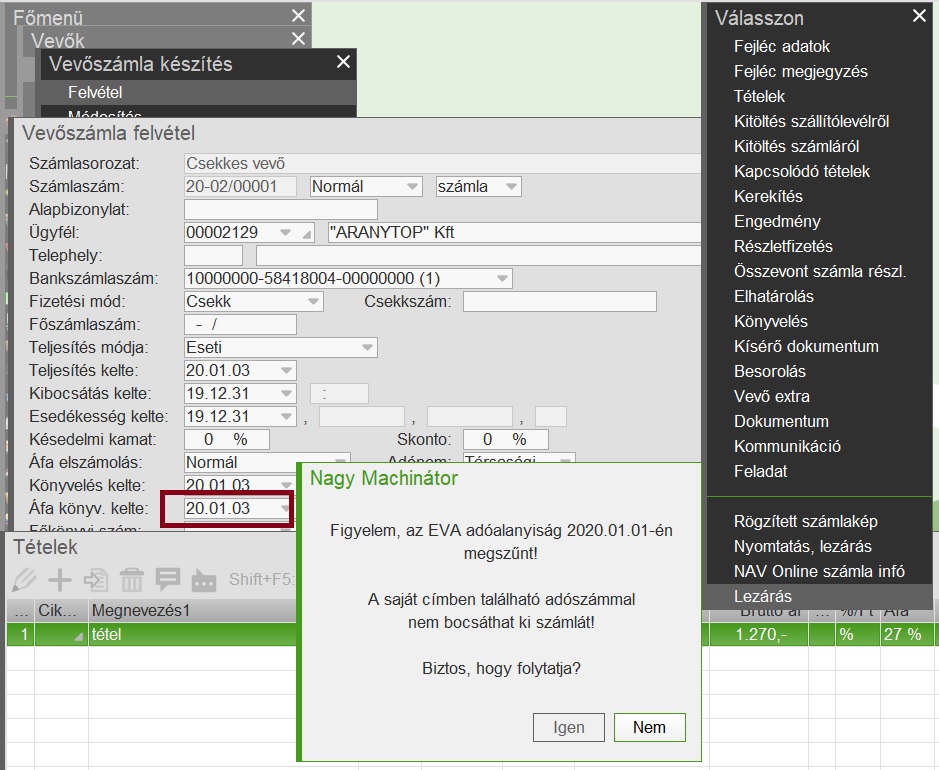Select Besorolás menu item
This screenshot has height=770, width=939.
point(770,371)
